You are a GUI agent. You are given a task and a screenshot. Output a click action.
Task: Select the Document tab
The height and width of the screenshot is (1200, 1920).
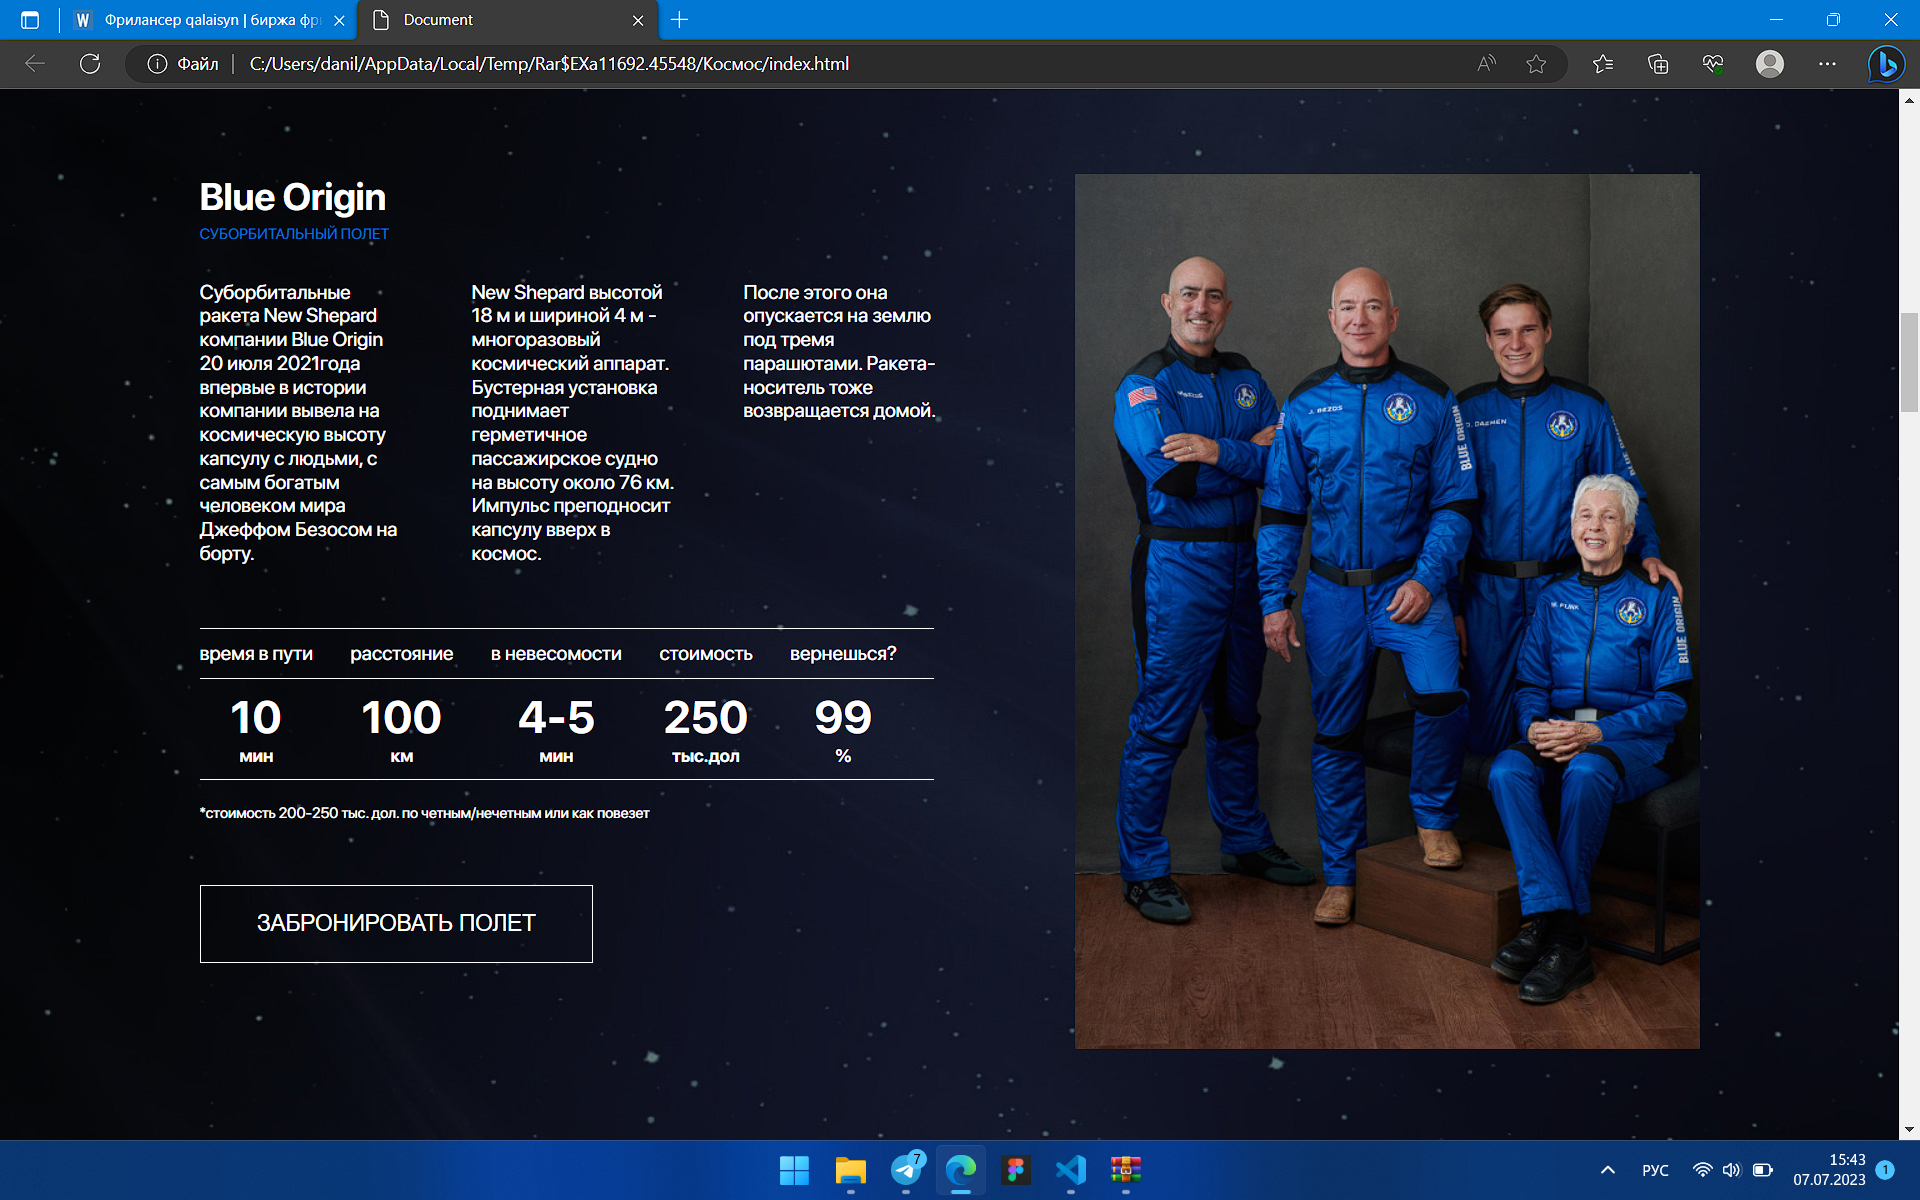tap(508, 20)
